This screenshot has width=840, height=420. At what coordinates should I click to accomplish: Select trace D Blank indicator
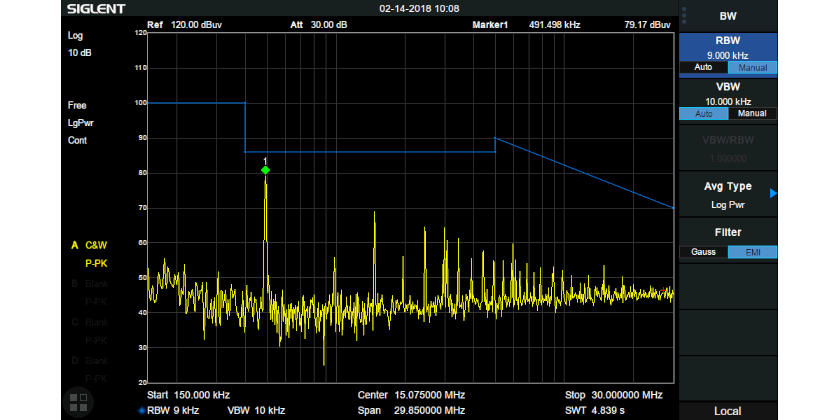pyautogui.click(x=89, y=360)
